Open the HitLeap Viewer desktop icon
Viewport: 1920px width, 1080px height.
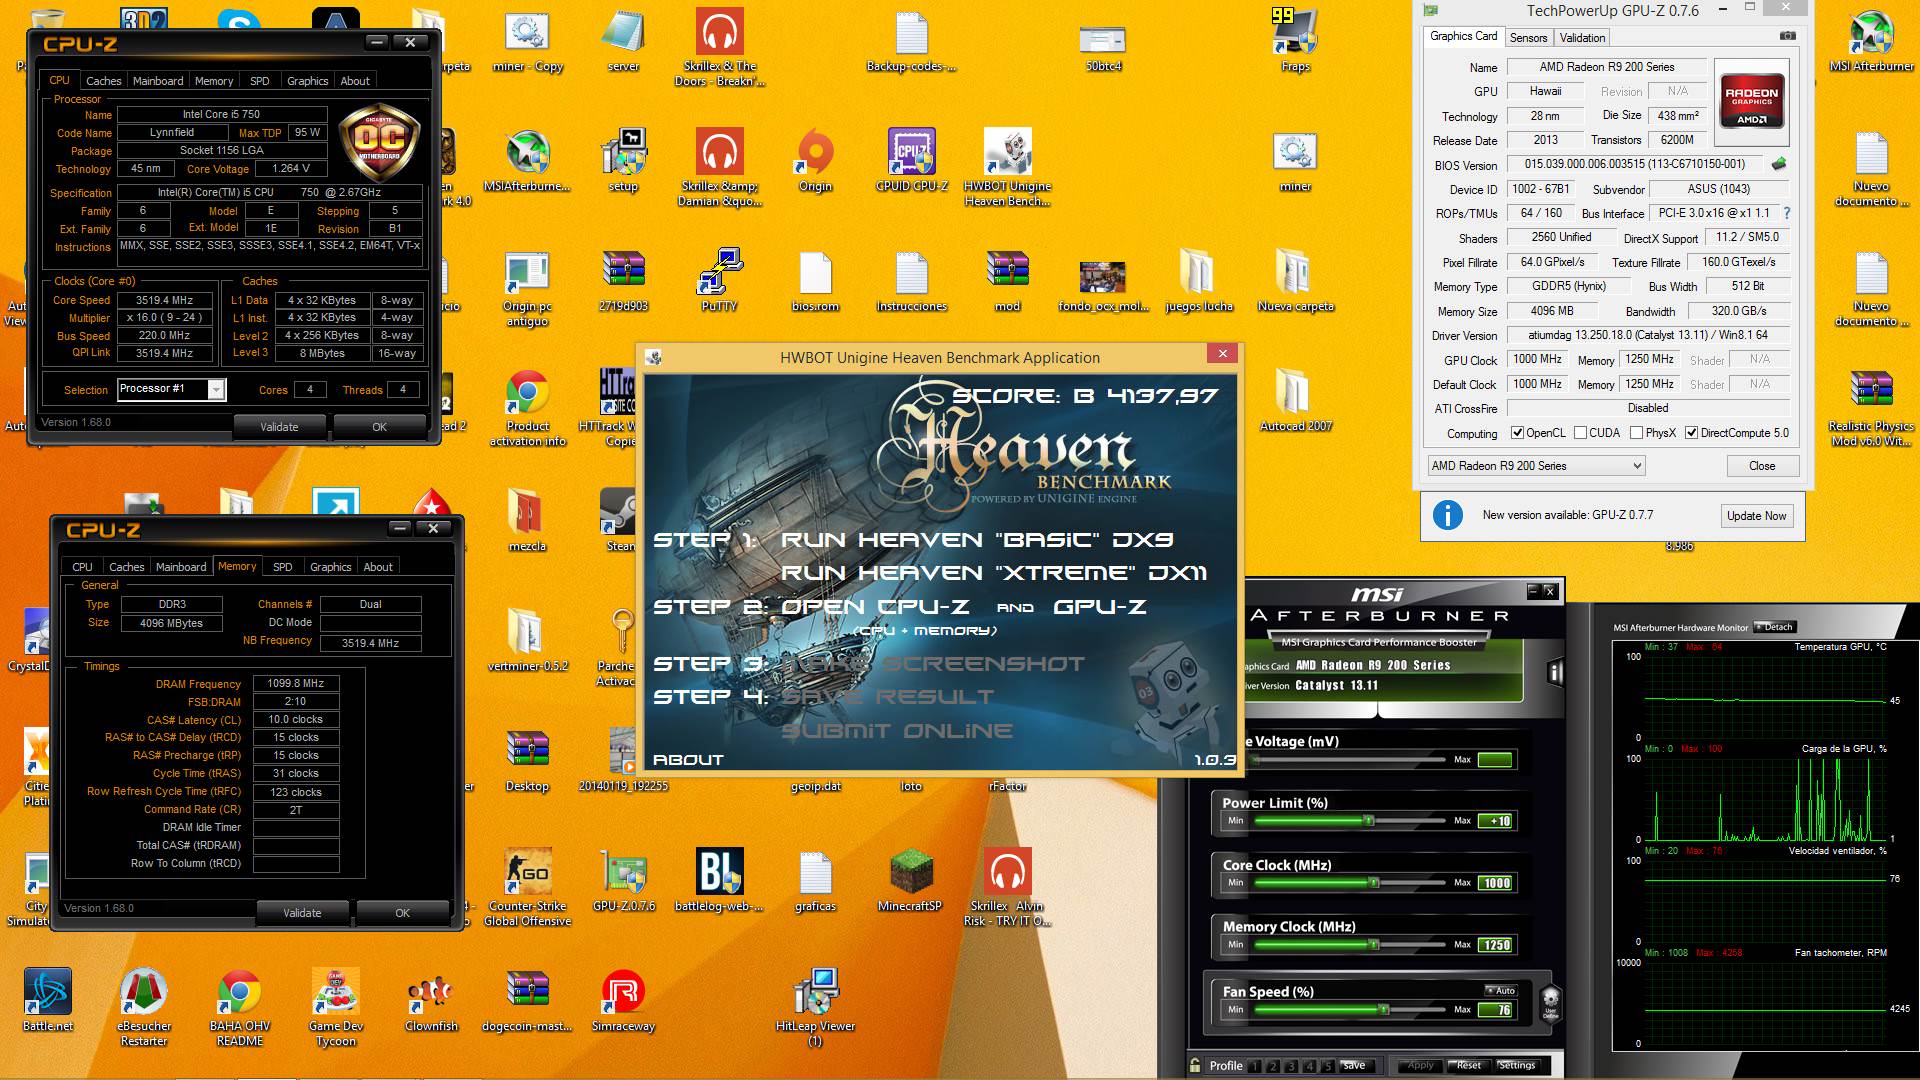(816, 1008)
